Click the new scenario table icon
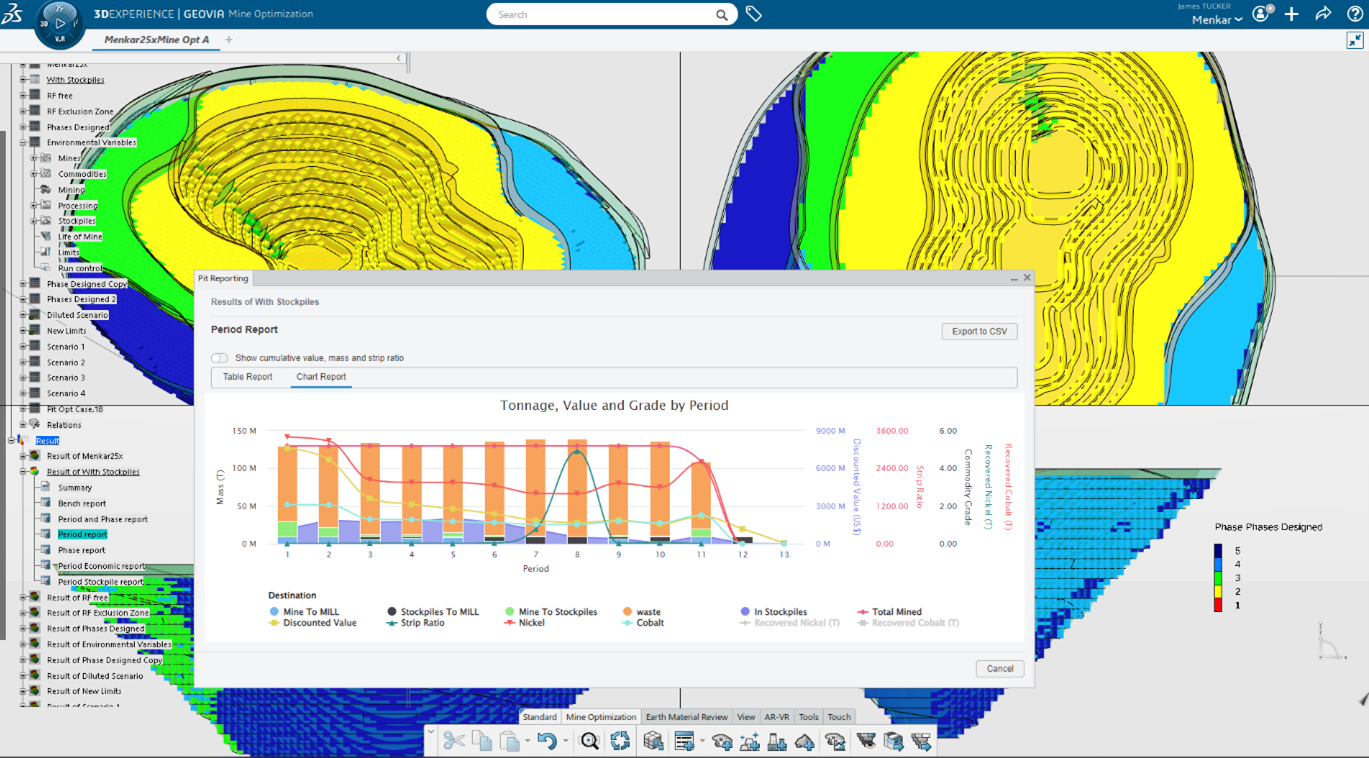The width and height of the screenshot is (1369, 758). [684, 741]
